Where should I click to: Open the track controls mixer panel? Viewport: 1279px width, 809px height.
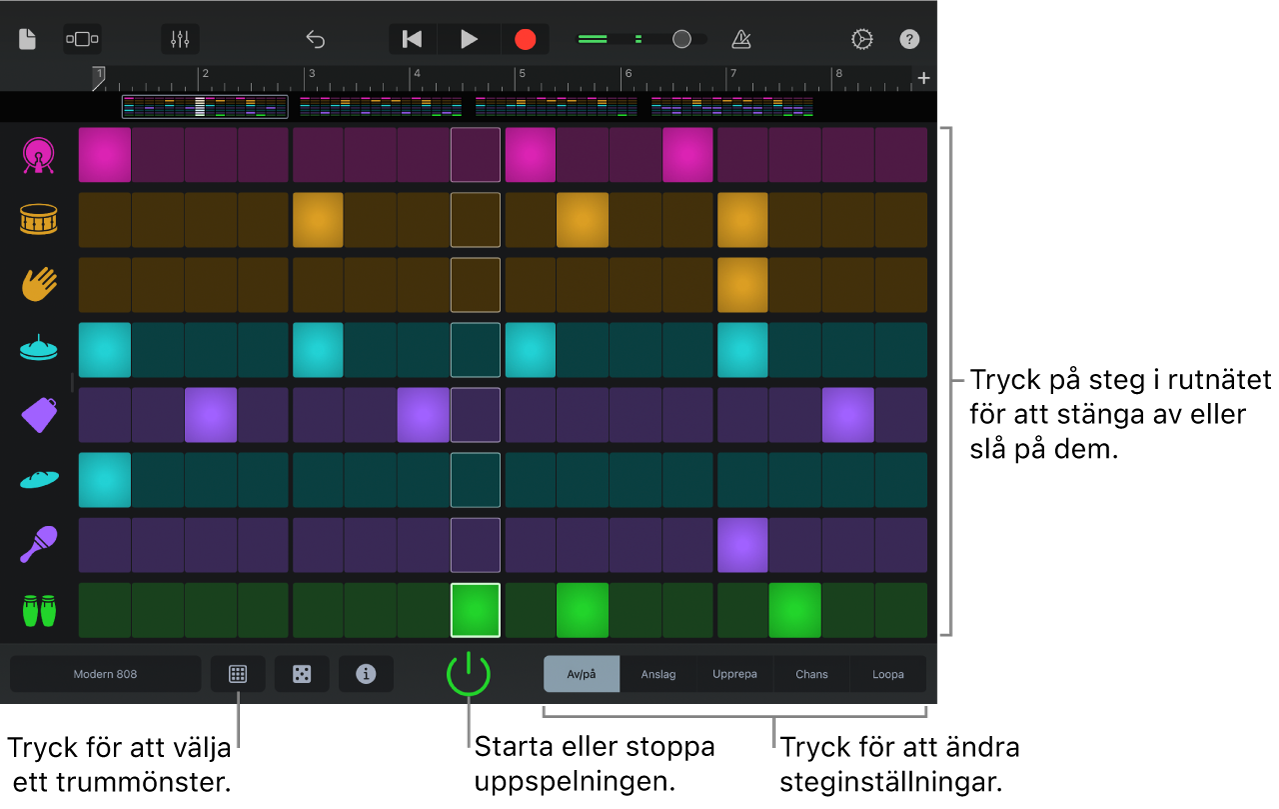coord(179,39)
